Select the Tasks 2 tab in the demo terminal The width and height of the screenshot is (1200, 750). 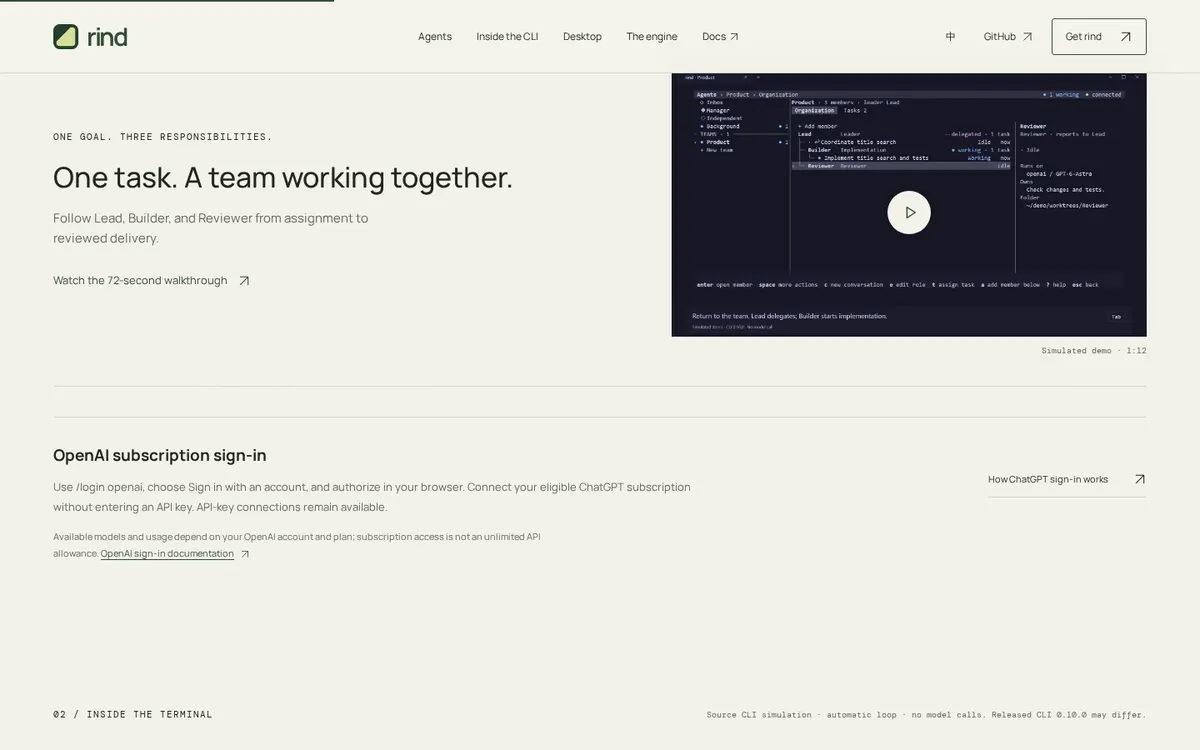855,110
